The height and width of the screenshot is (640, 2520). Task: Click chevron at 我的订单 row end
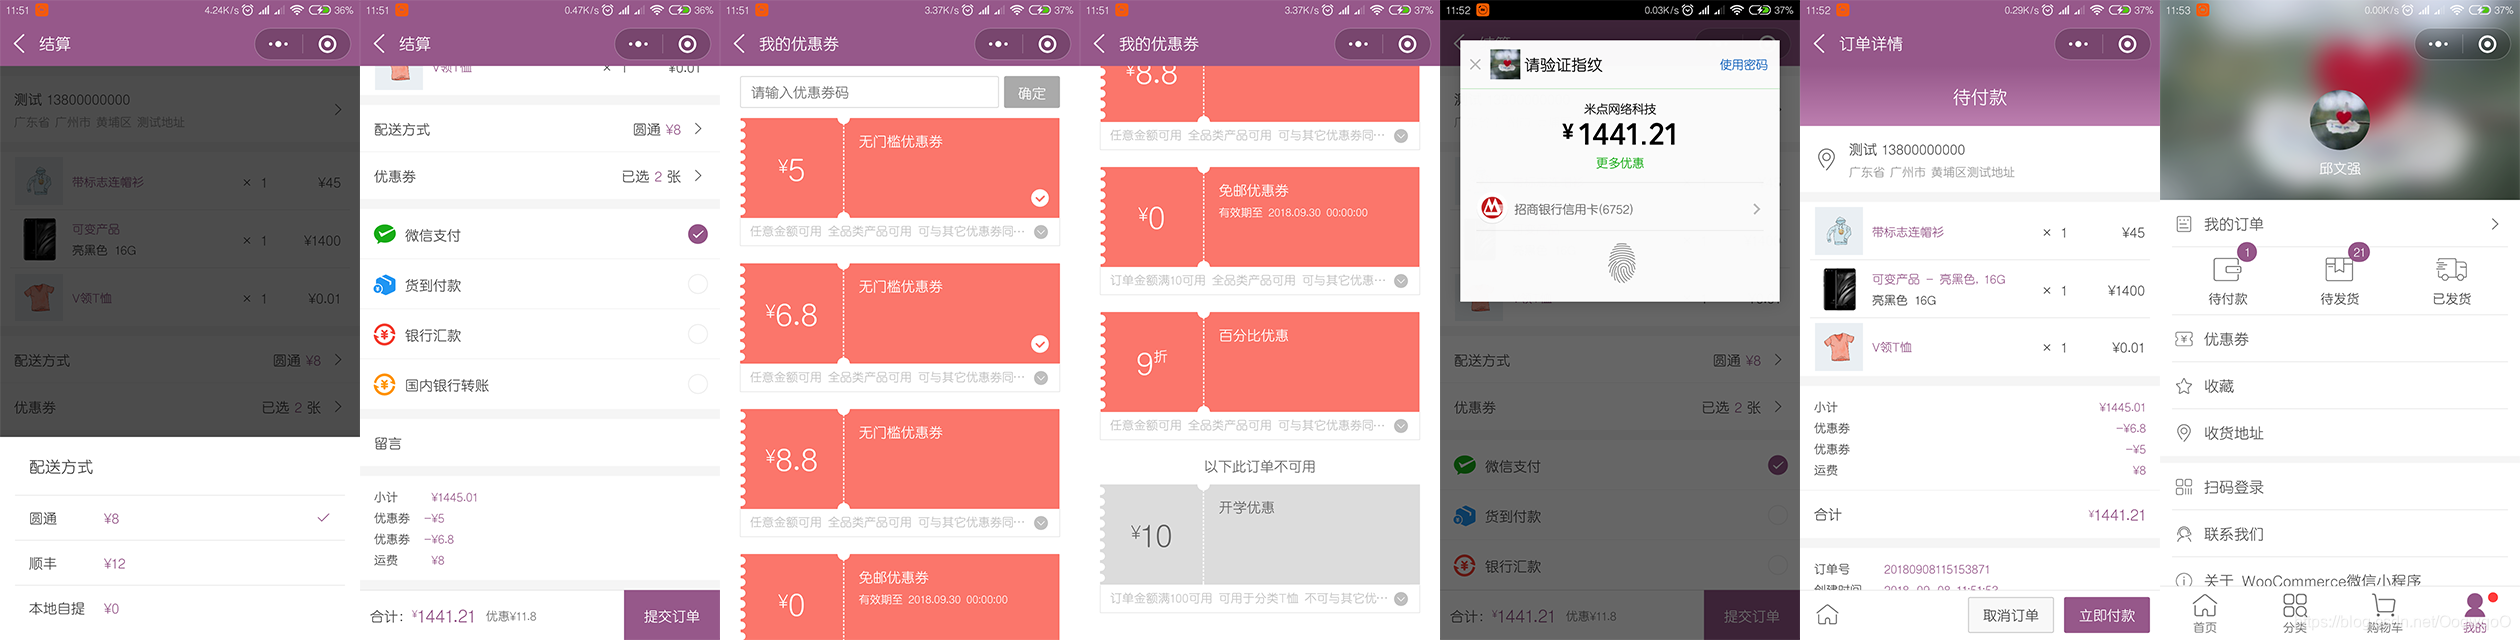tap(2495, 224)
